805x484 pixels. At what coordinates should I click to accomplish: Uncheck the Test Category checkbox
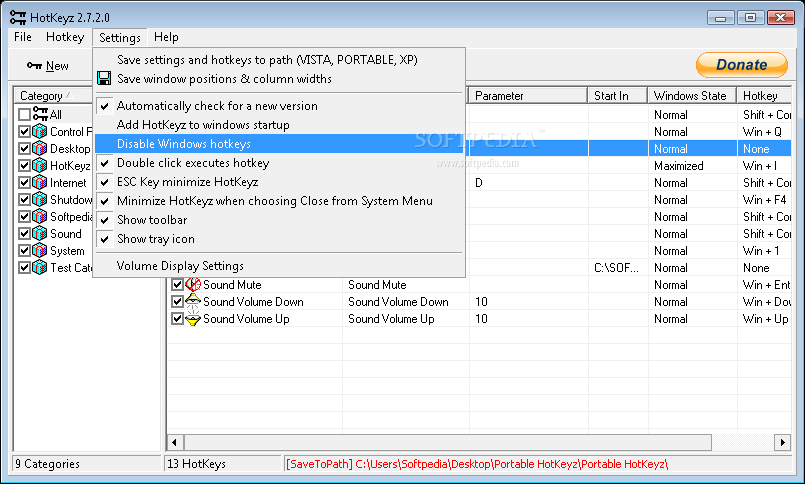pos(24,267)
